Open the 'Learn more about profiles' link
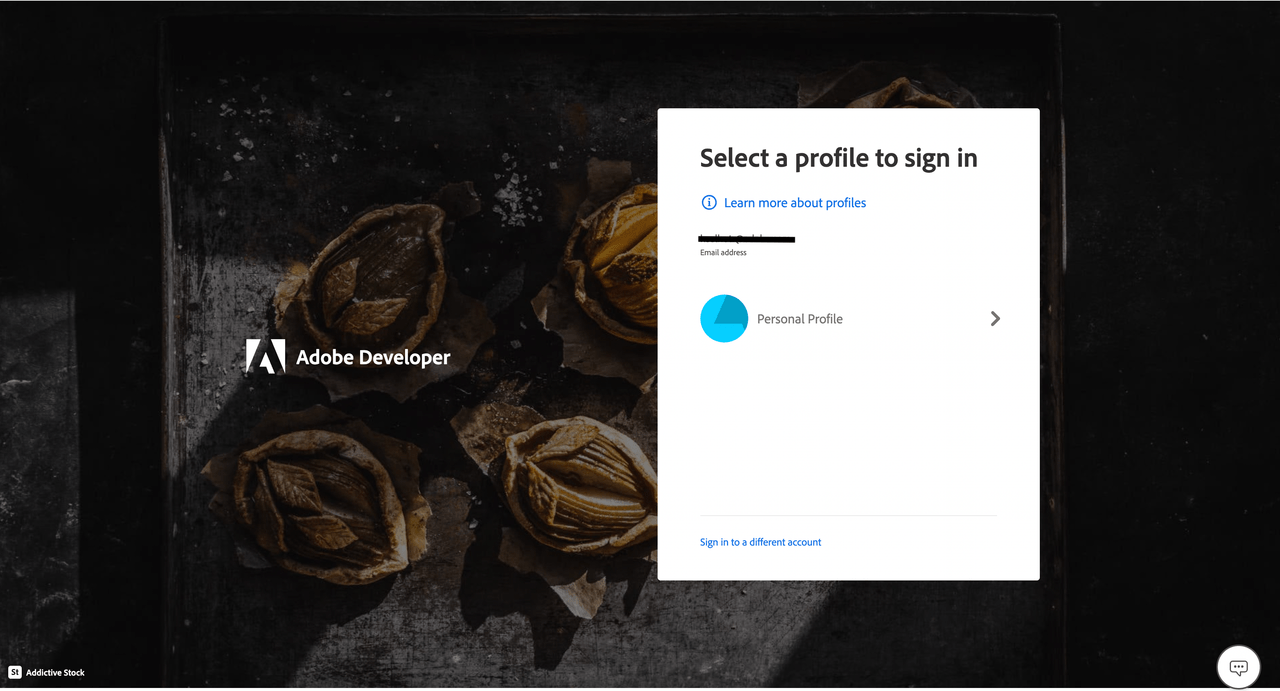 click(x=794, y=202)
